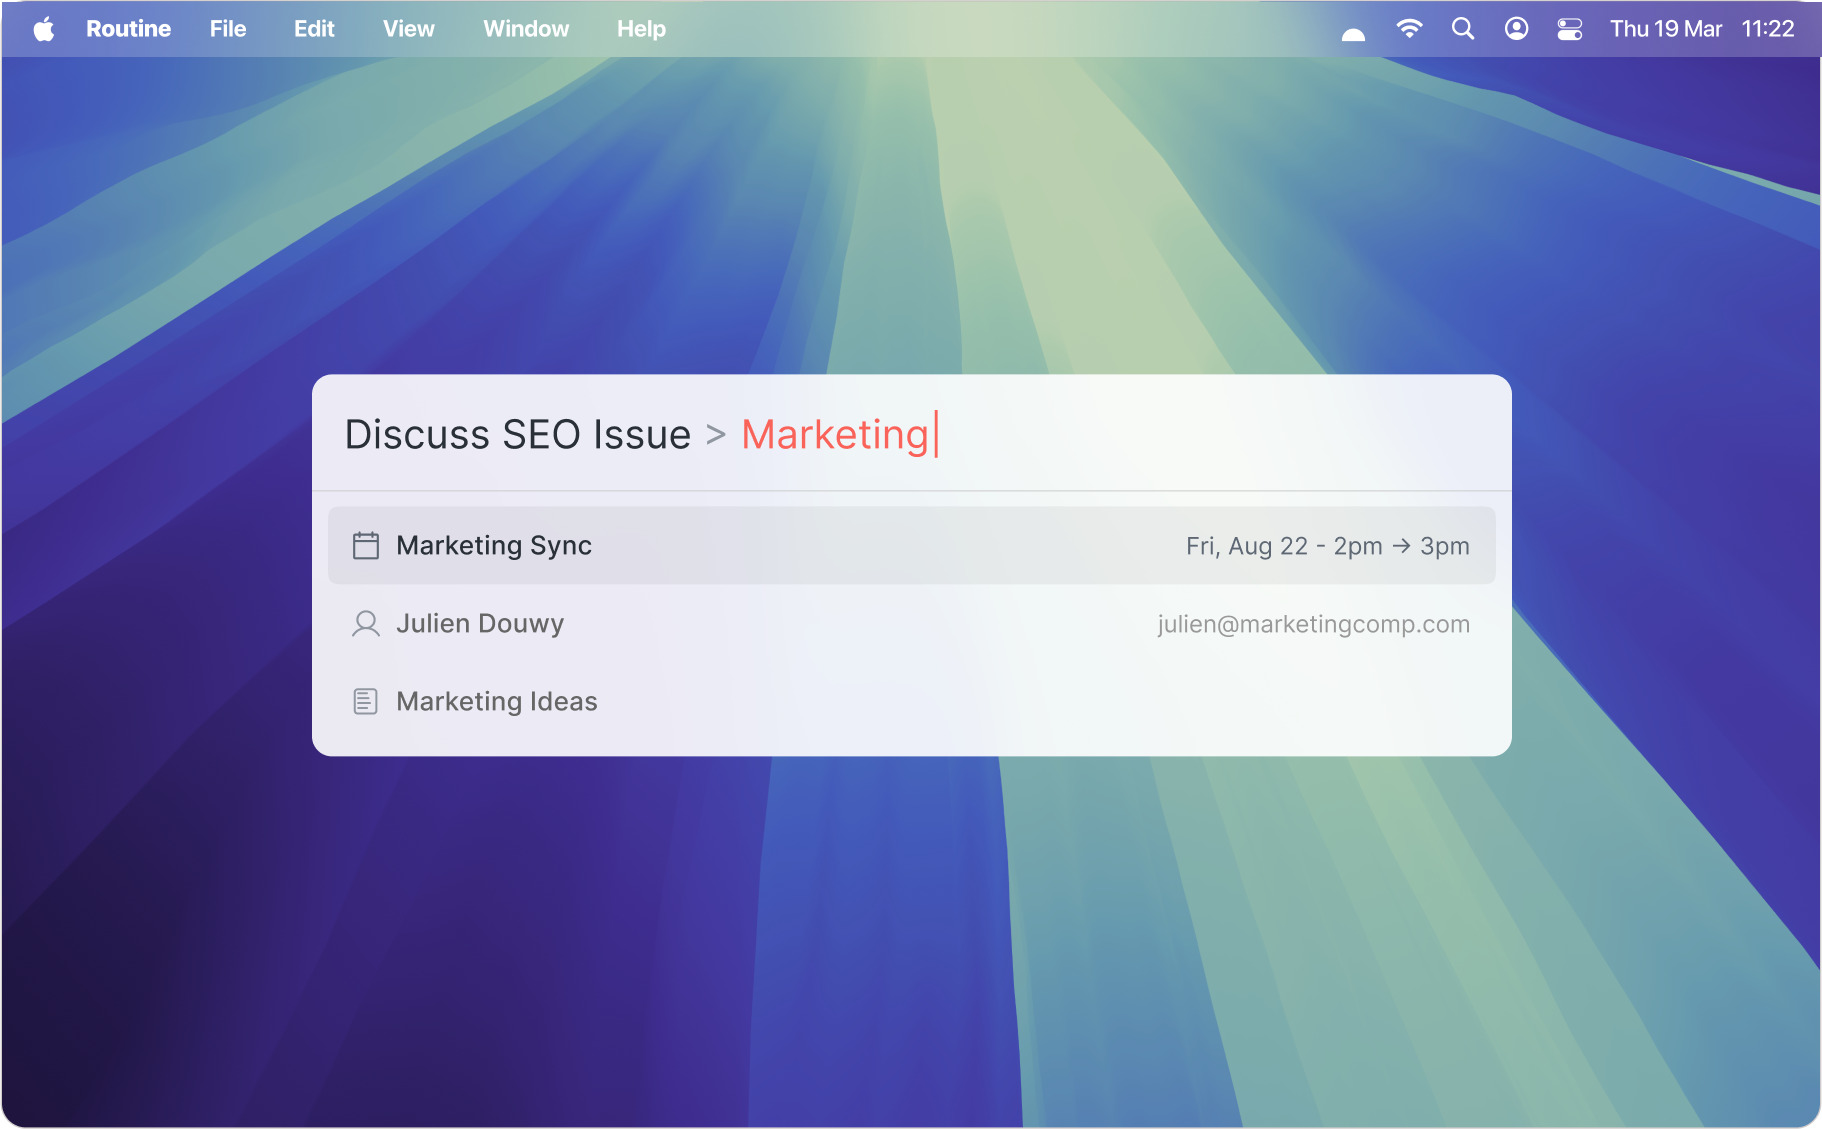1822x1129 pixels.
Task: Open Spotlight search in menu bar
Action: pyautogui.click(x=1463, y=29)
